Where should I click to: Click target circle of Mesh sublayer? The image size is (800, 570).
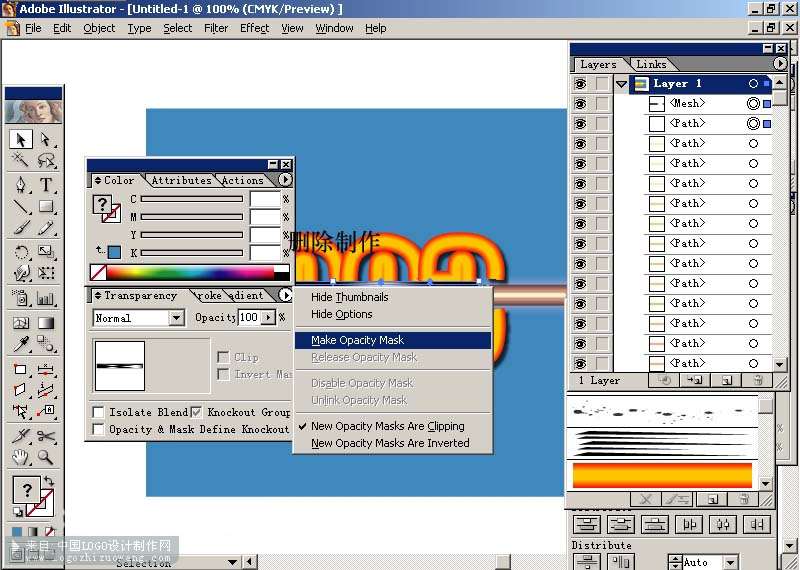[x=753, y=104]
